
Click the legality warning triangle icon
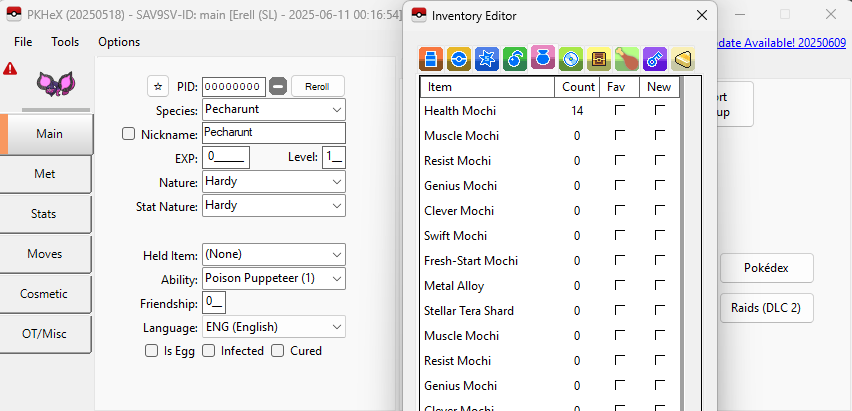coord(10,69)
